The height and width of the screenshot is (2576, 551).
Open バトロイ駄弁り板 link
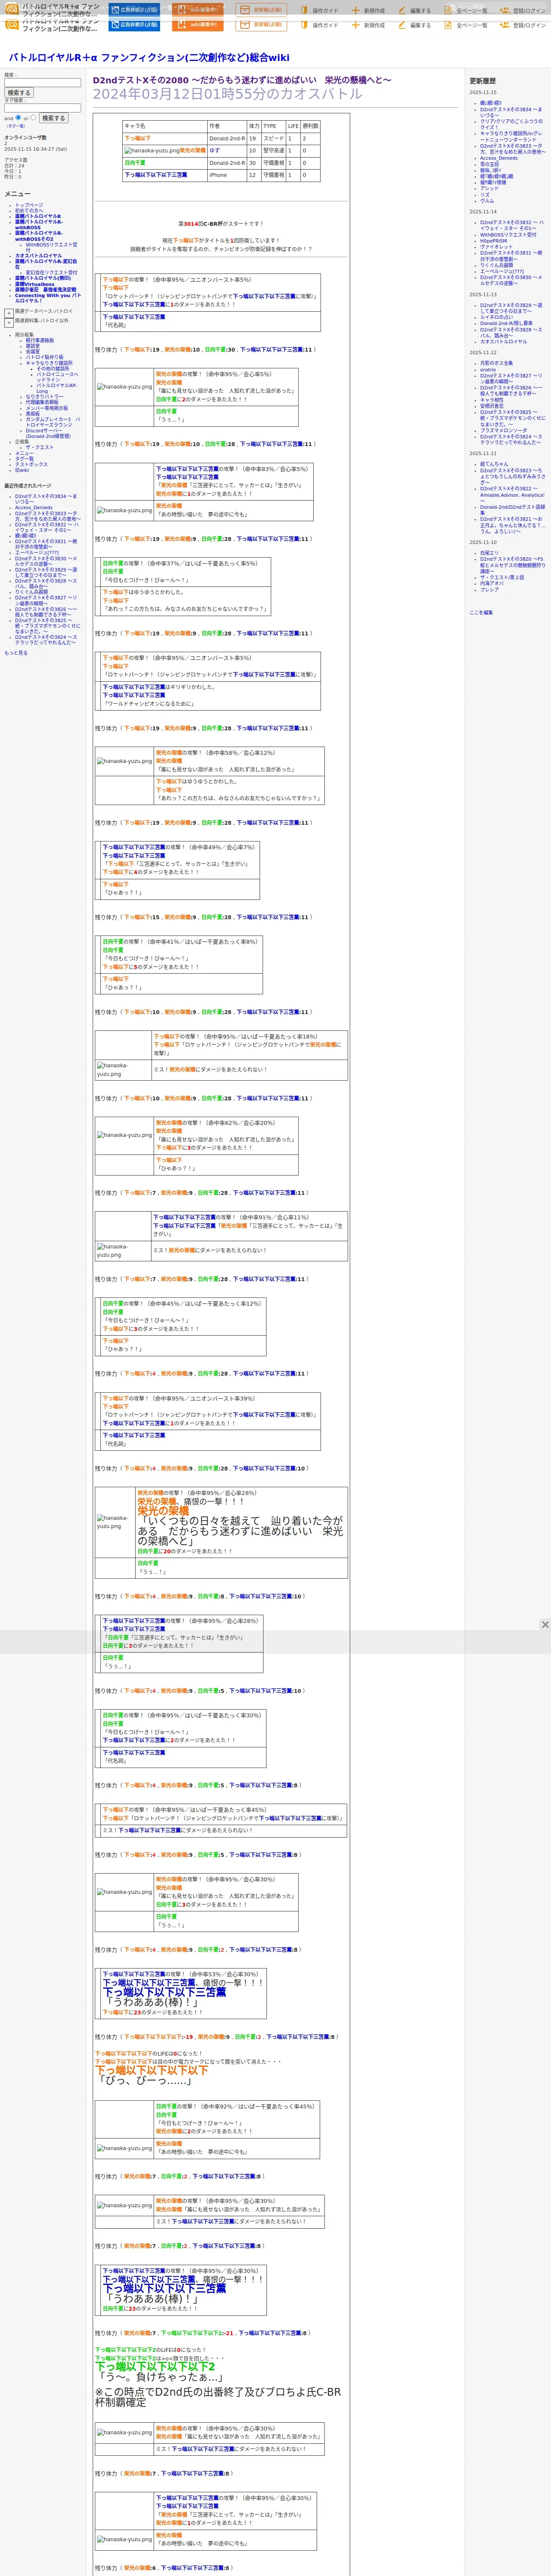(x=45, y=357)
